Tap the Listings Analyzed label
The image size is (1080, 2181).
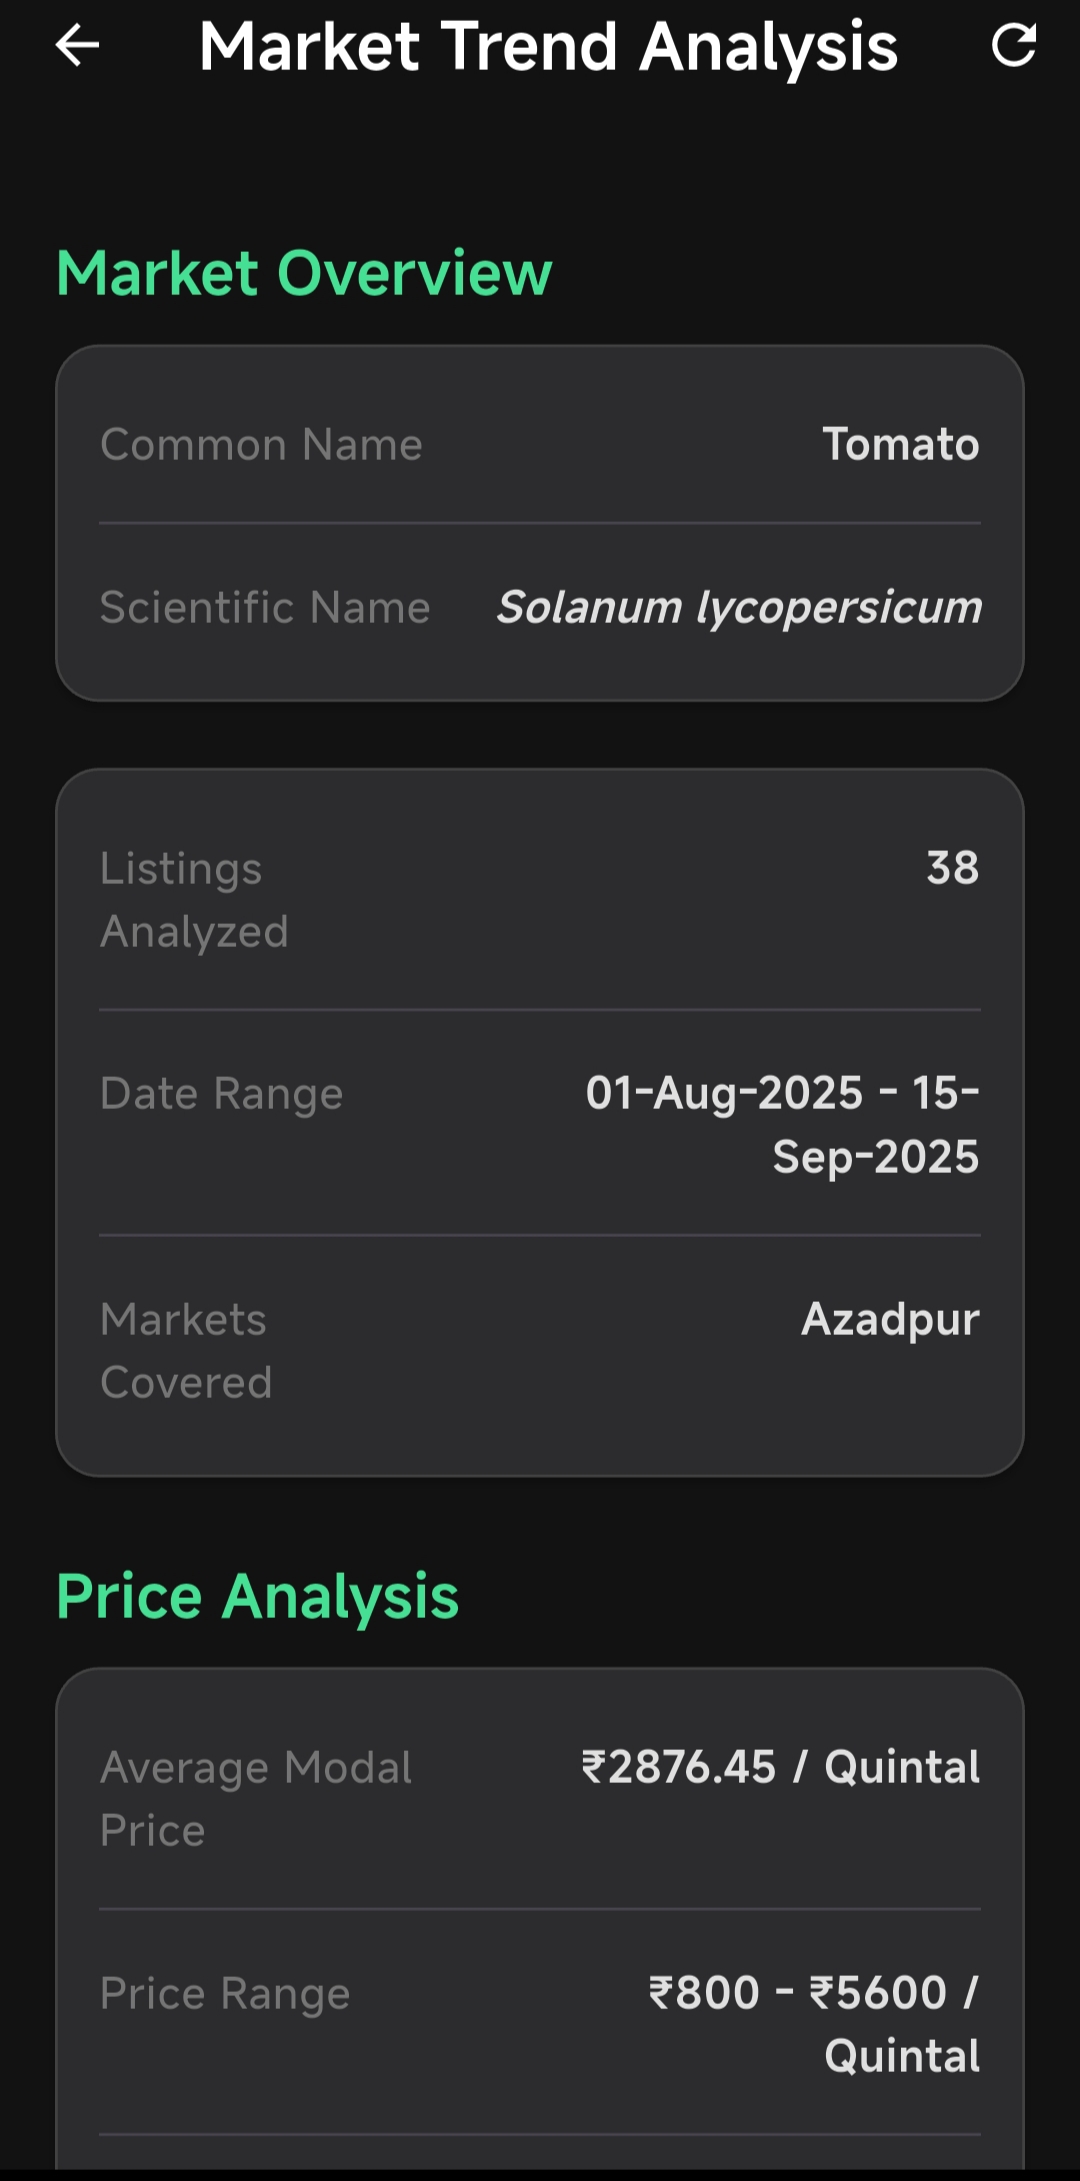click(x=194, y=900)
